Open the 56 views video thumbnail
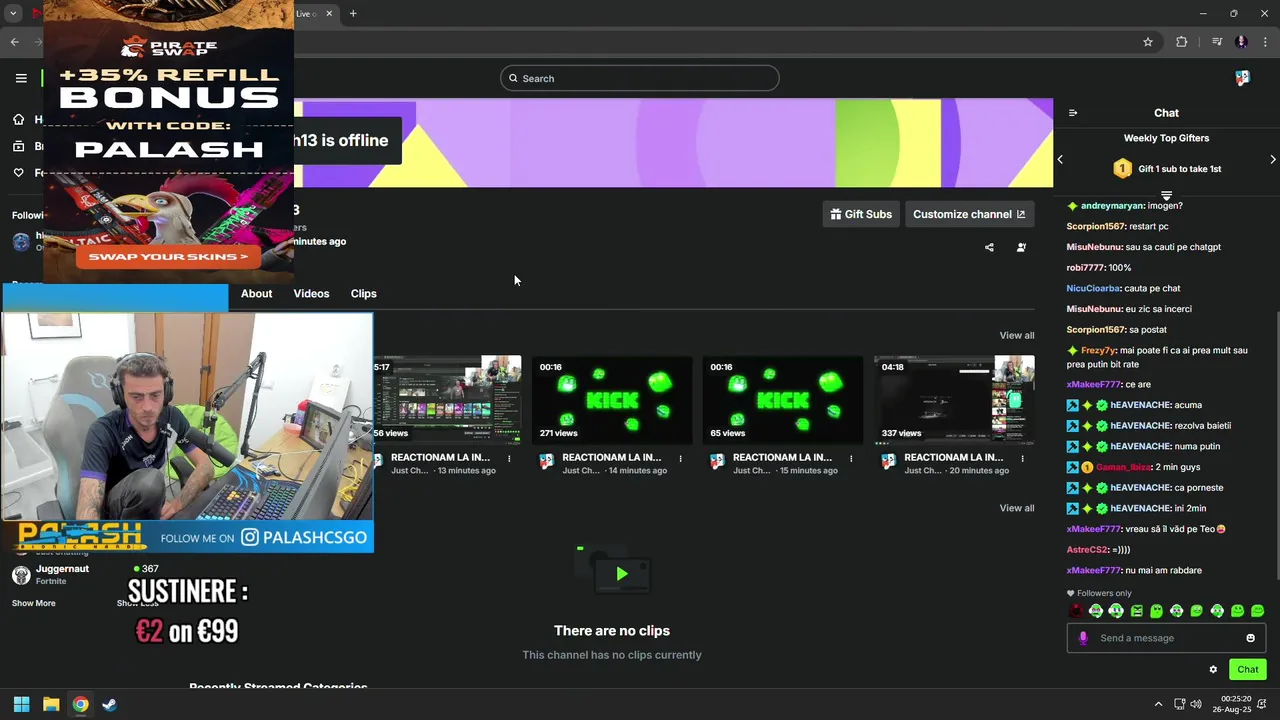This screenshot has width=1280, height=720. (447, 400)
